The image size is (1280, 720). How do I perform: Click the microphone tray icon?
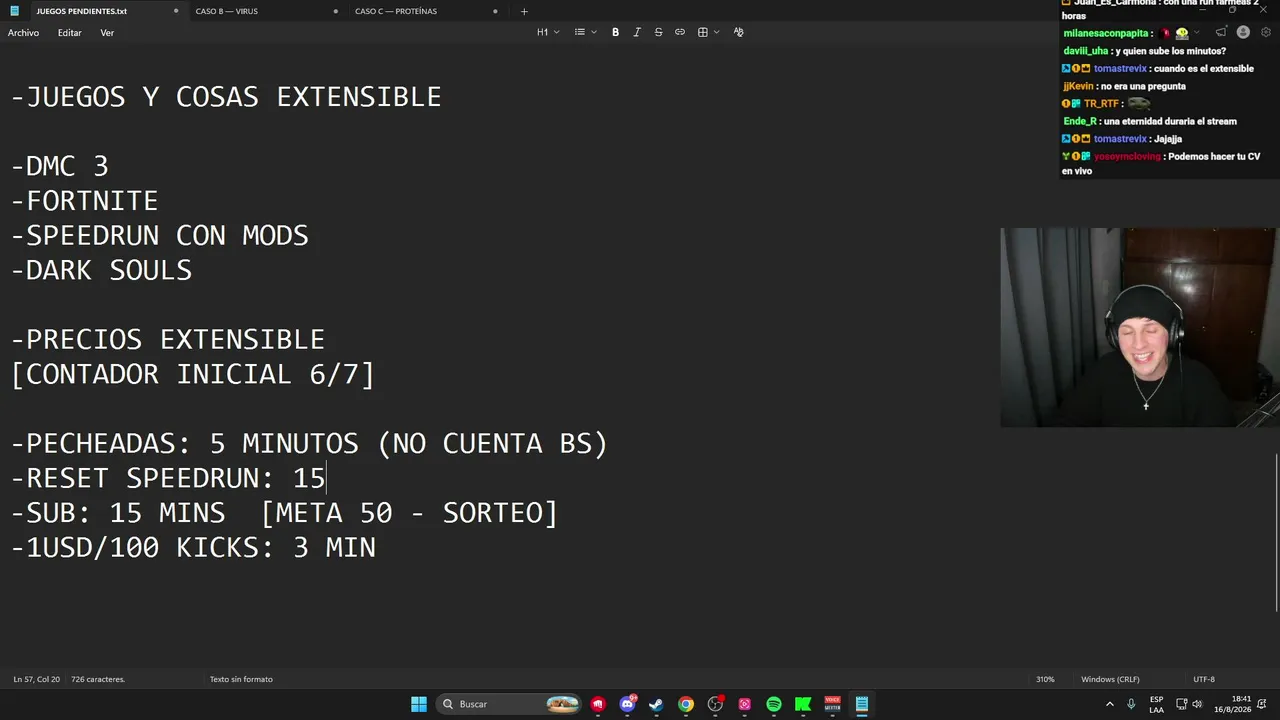coord(1132,704)
